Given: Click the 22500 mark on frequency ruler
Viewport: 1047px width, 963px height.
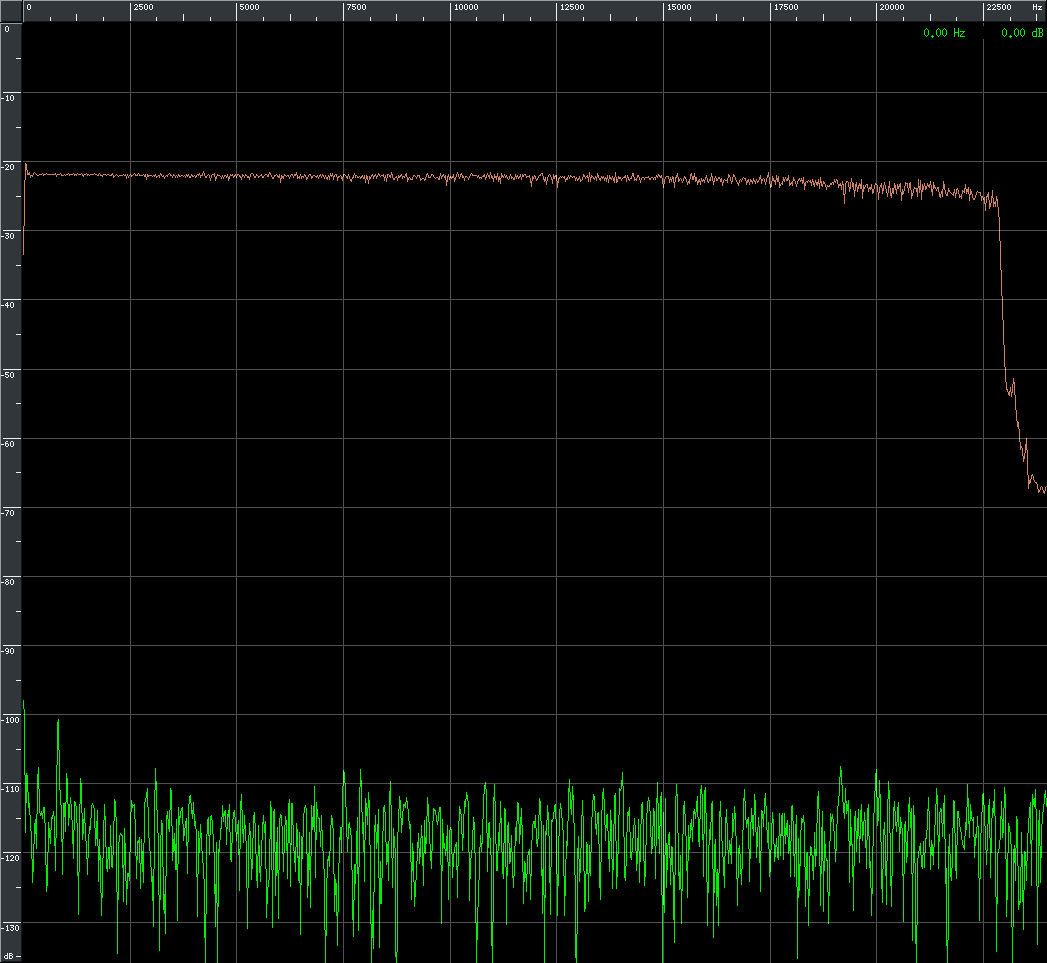Looking at the screenshot, I should click(999, 7).
